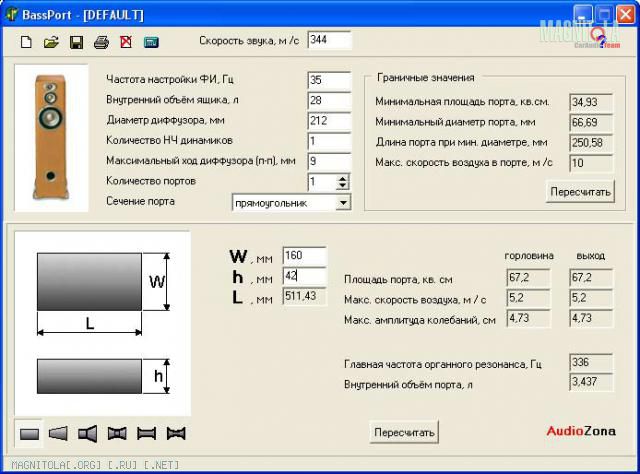The image size is (640, 474).
Task: Choose the flared horn port shape
Action: [x=88, y=433]
